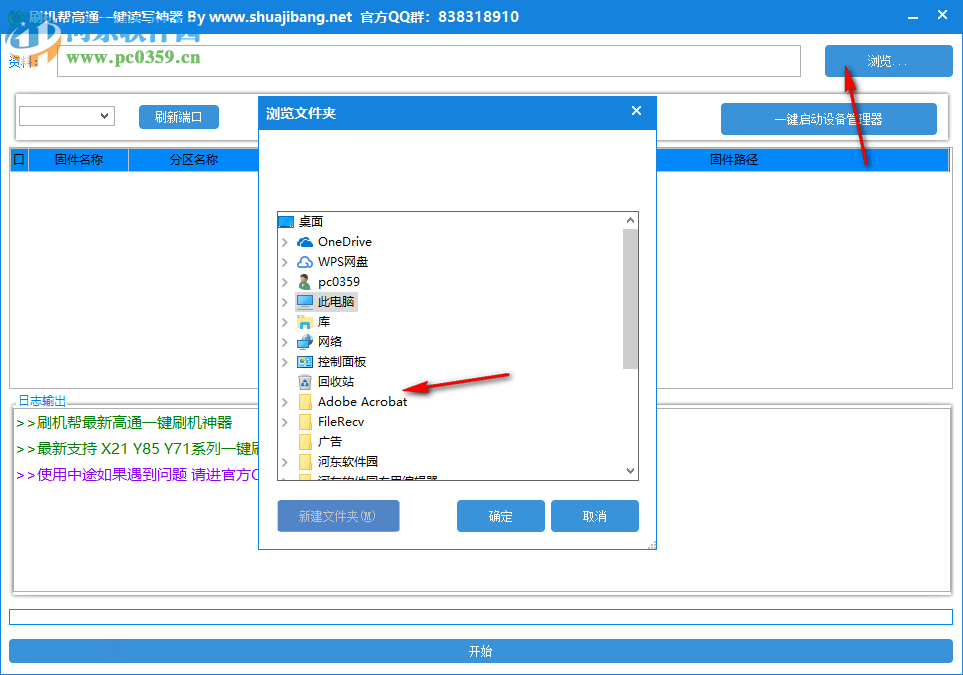
Task: Expand the WPS网盘 tree node
Action: click(x=285, y=262)
